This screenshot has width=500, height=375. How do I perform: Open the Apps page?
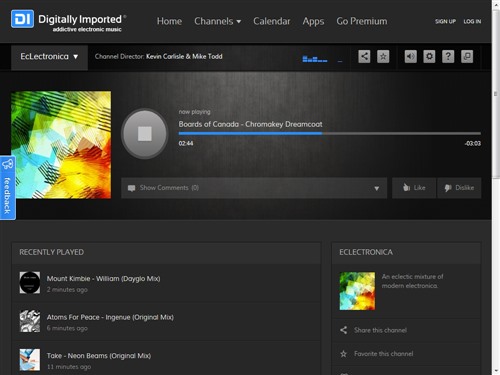click(313, 21)
